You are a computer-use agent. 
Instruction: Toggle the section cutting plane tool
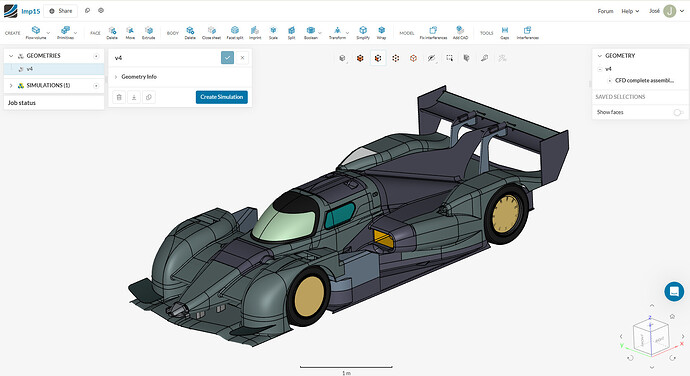tap(466, 58)
